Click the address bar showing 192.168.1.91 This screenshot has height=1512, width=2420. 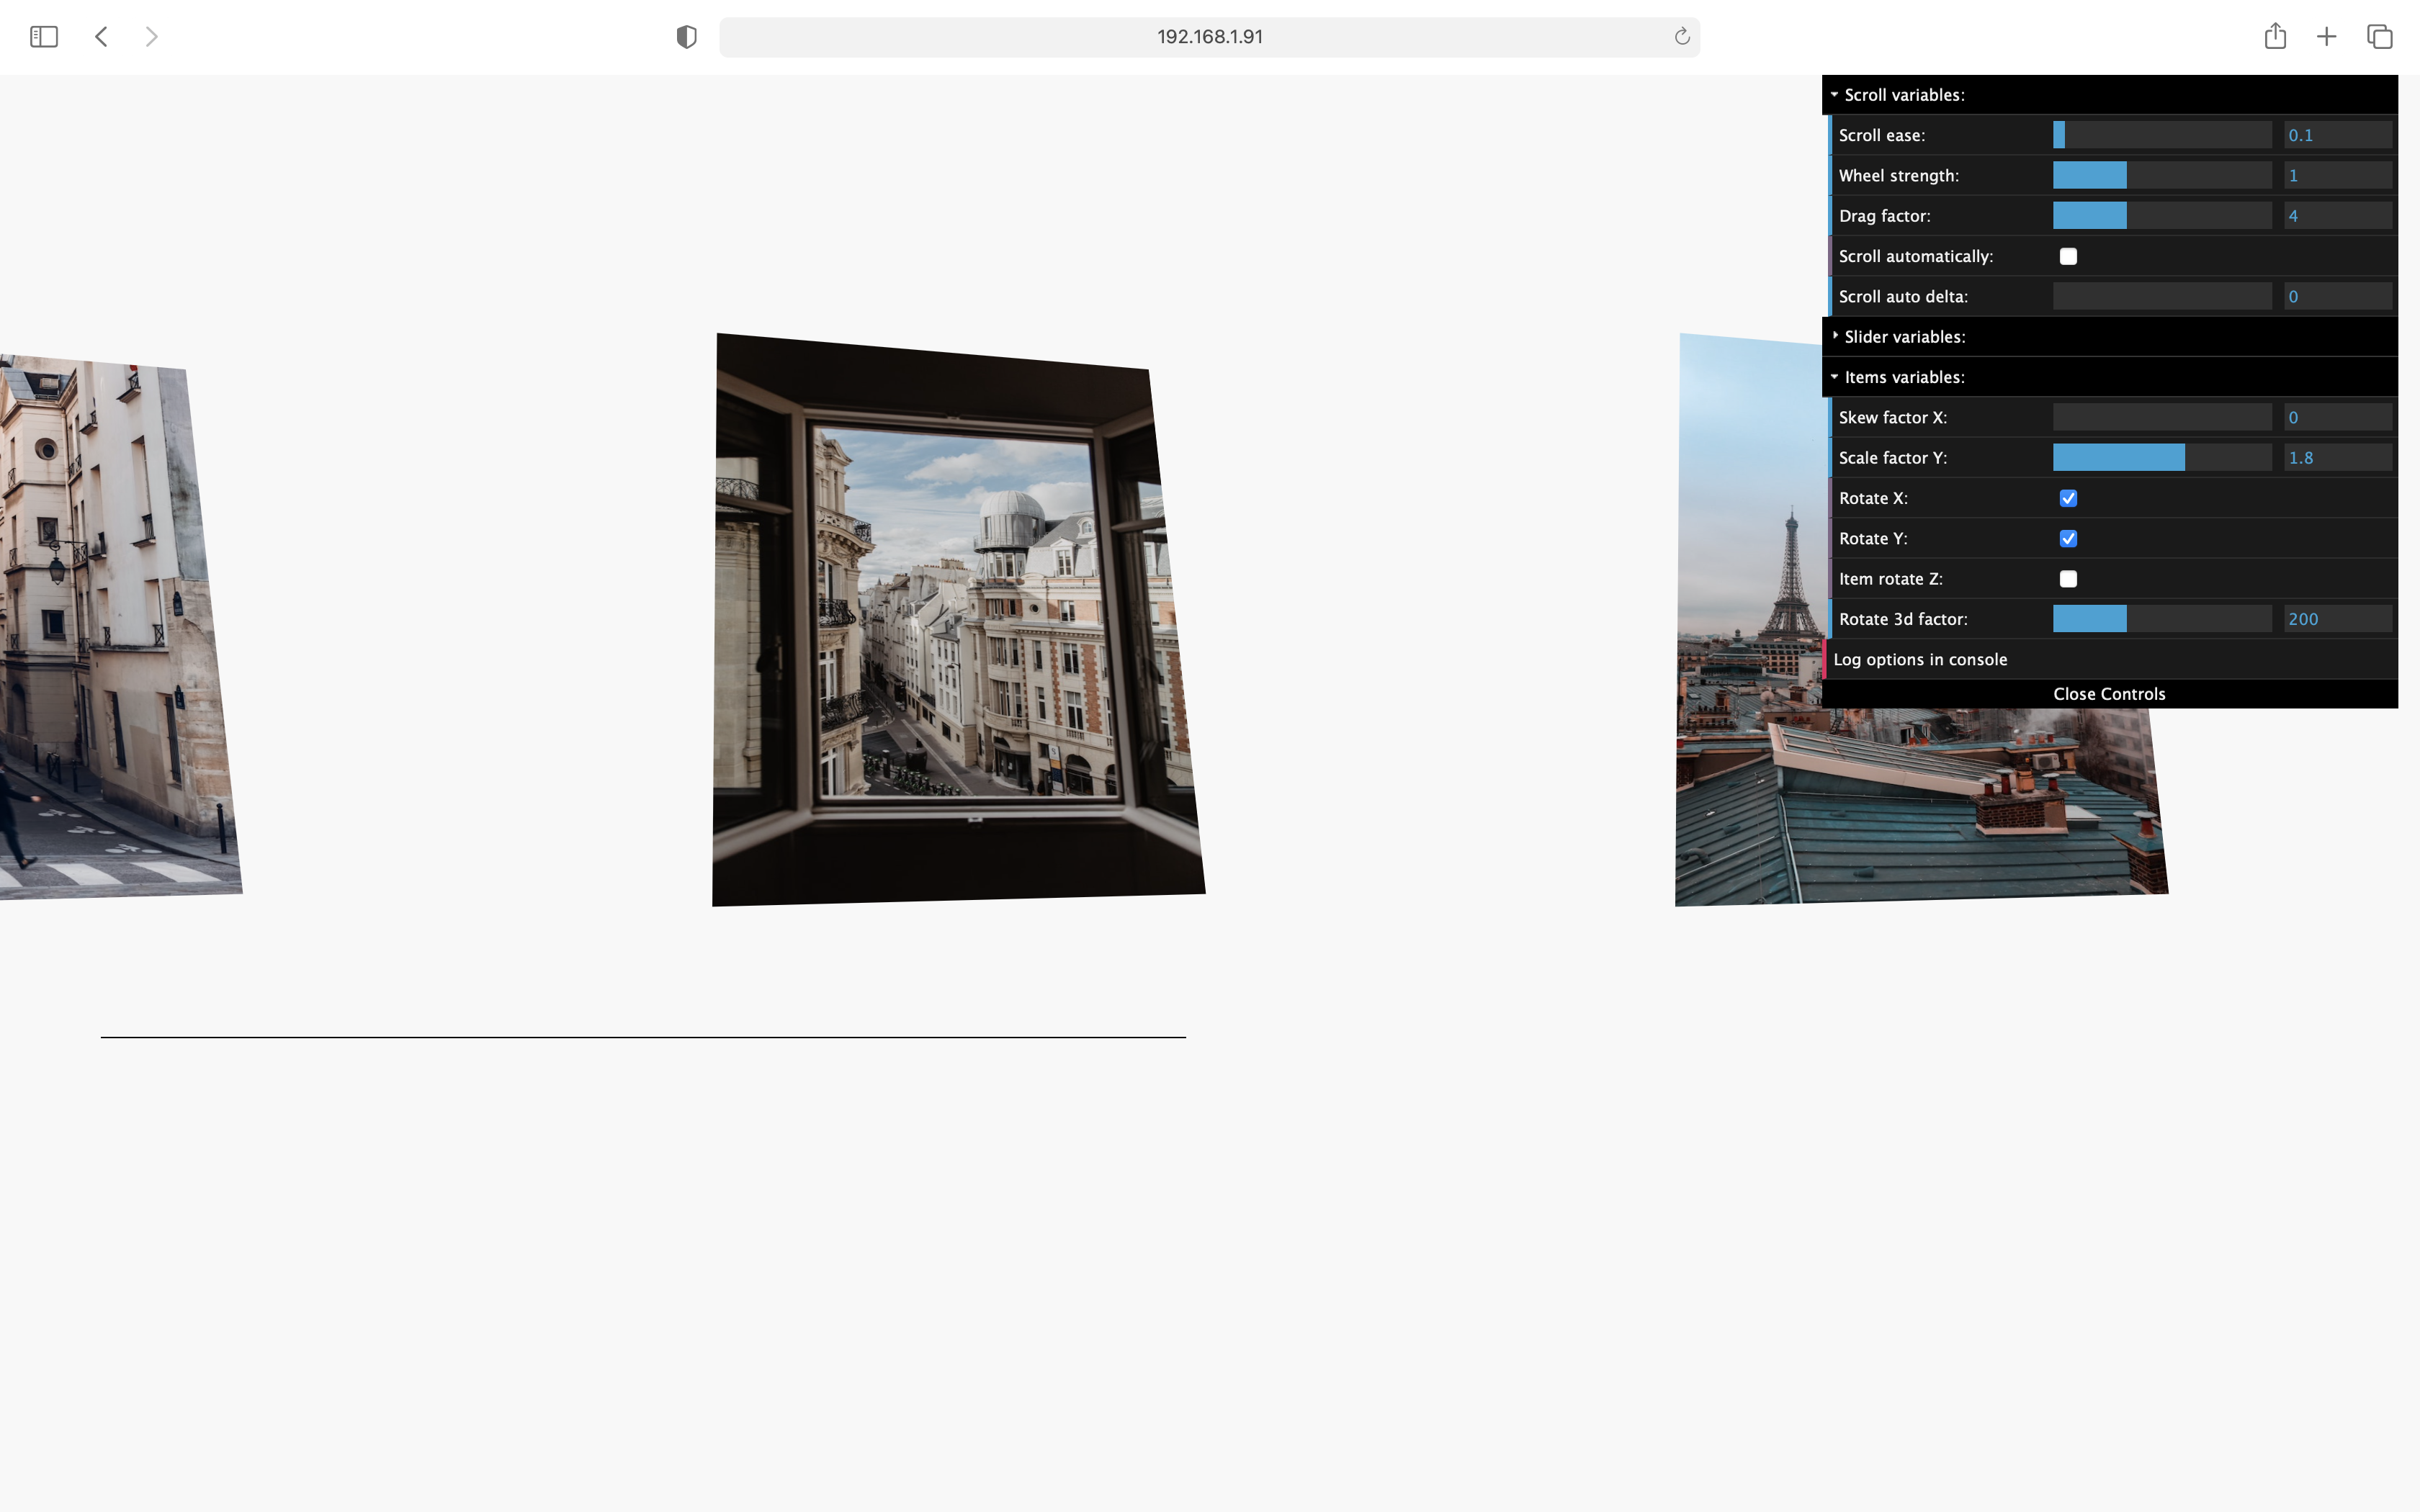1209,37
